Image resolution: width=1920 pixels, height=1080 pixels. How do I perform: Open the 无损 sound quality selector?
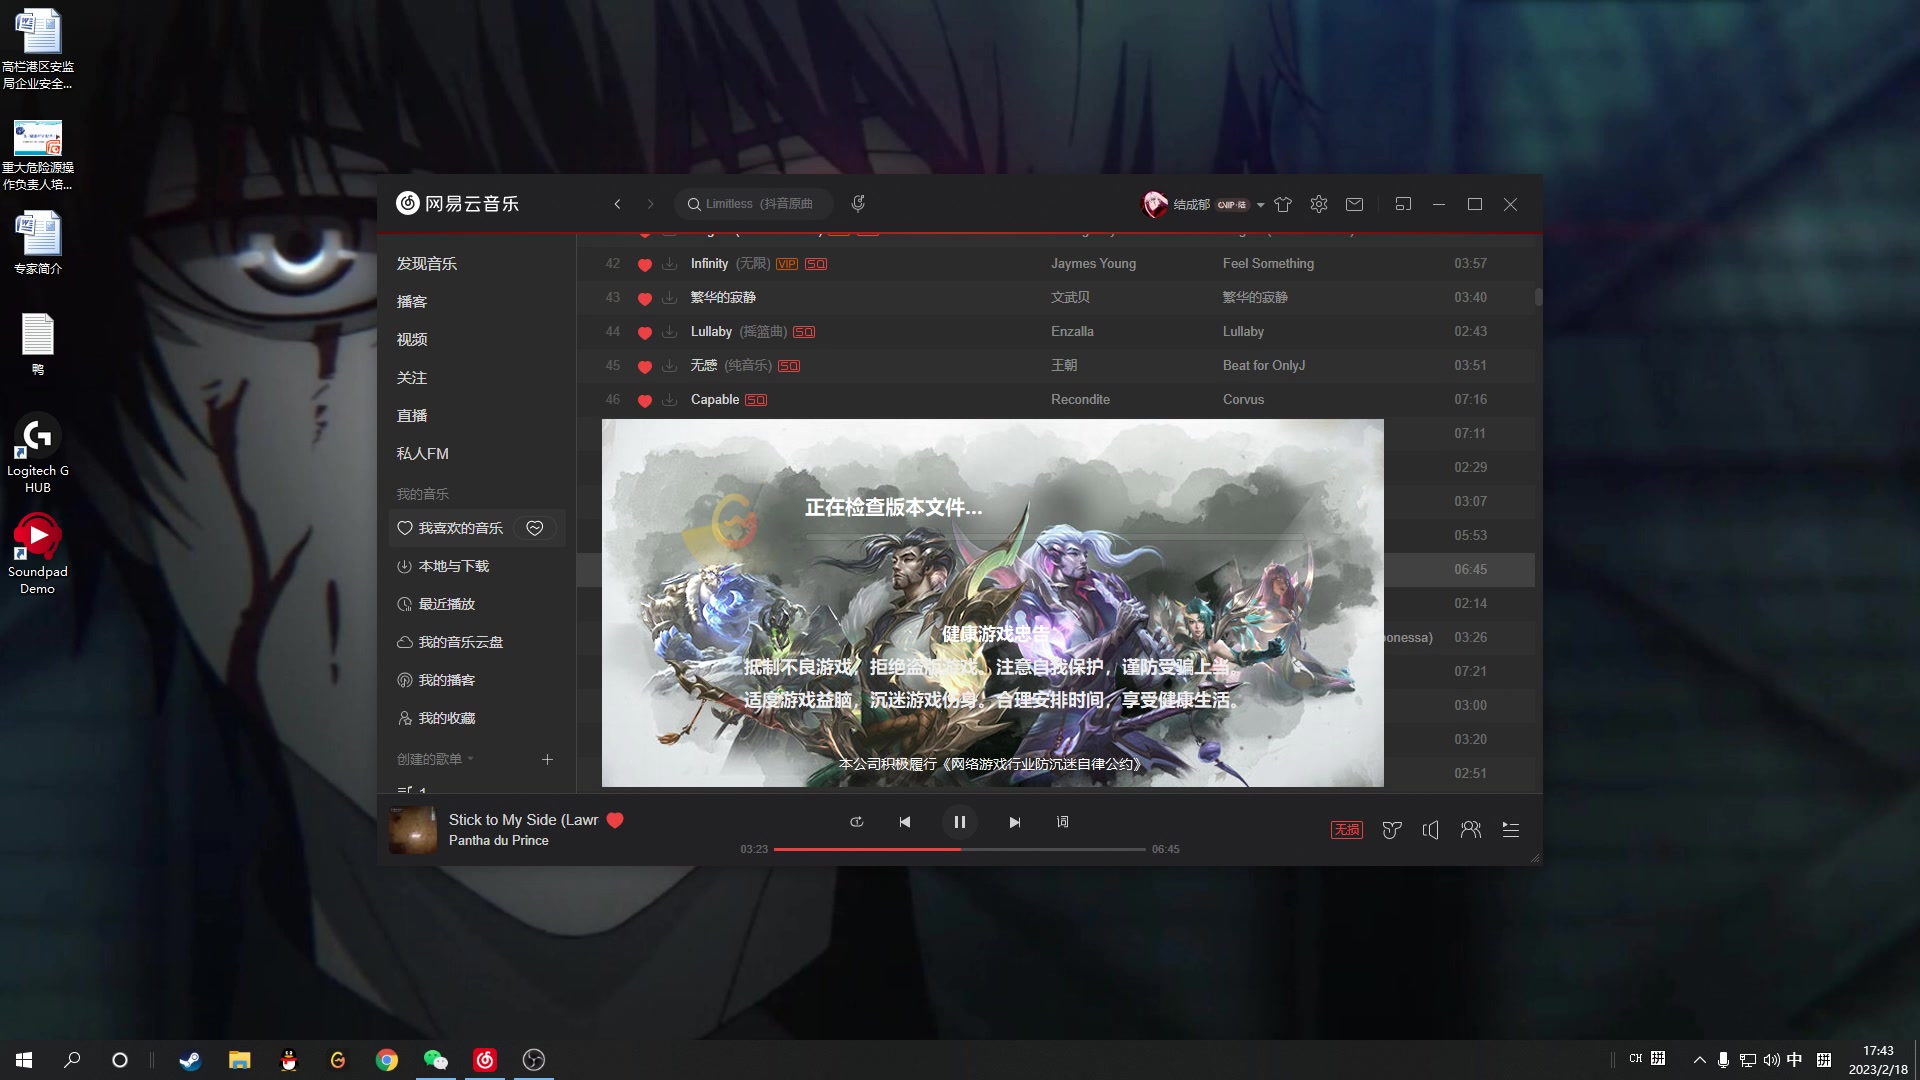[x=1346, y=830]
